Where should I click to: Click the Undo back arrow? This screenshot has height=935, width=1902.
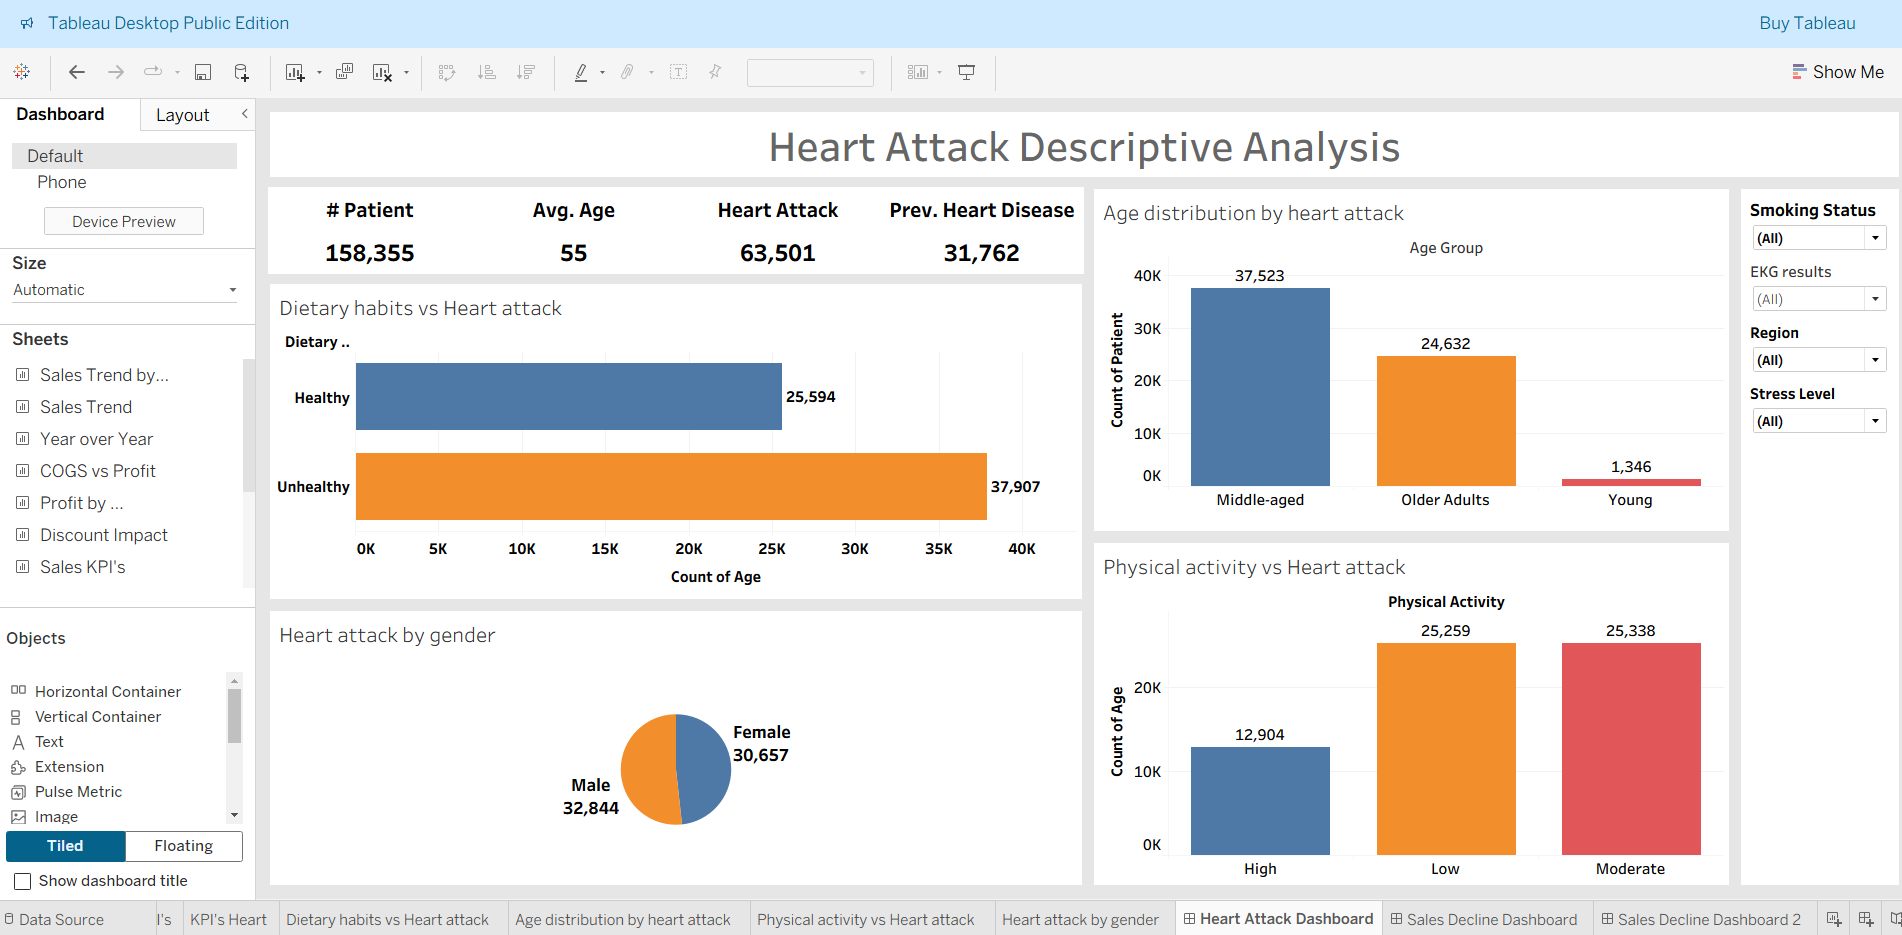(x=77, y=72)
